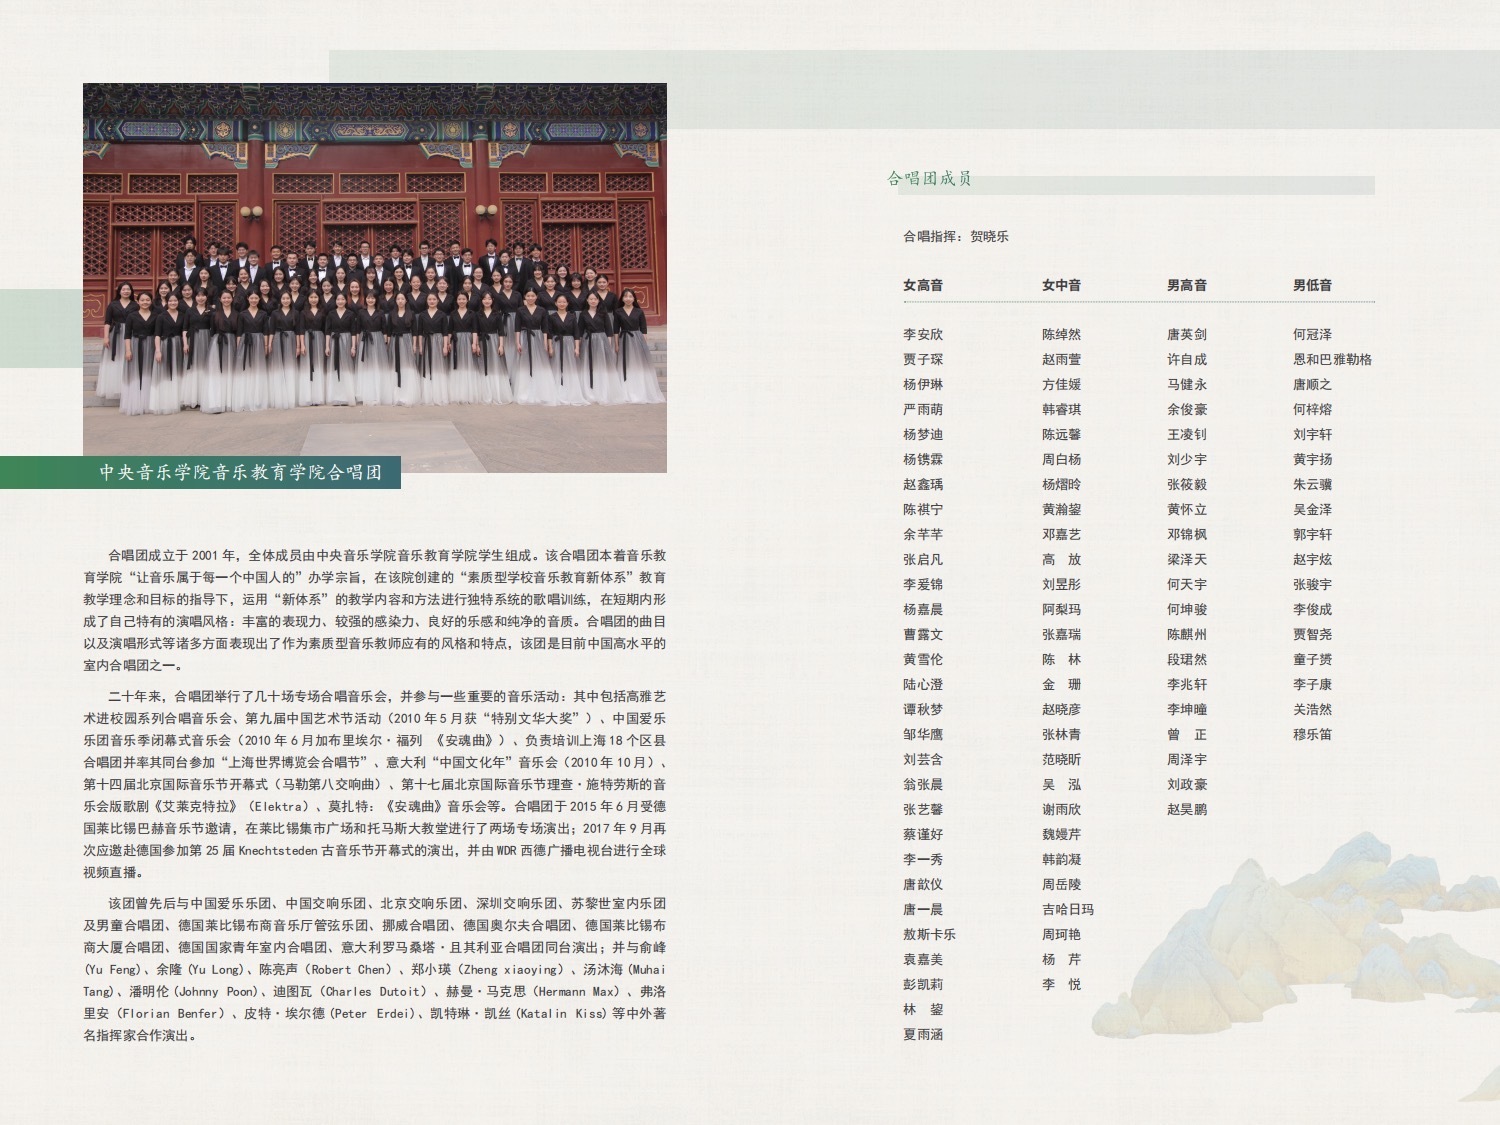Click the name 李安欣 in soprano list

click(922, 335)
